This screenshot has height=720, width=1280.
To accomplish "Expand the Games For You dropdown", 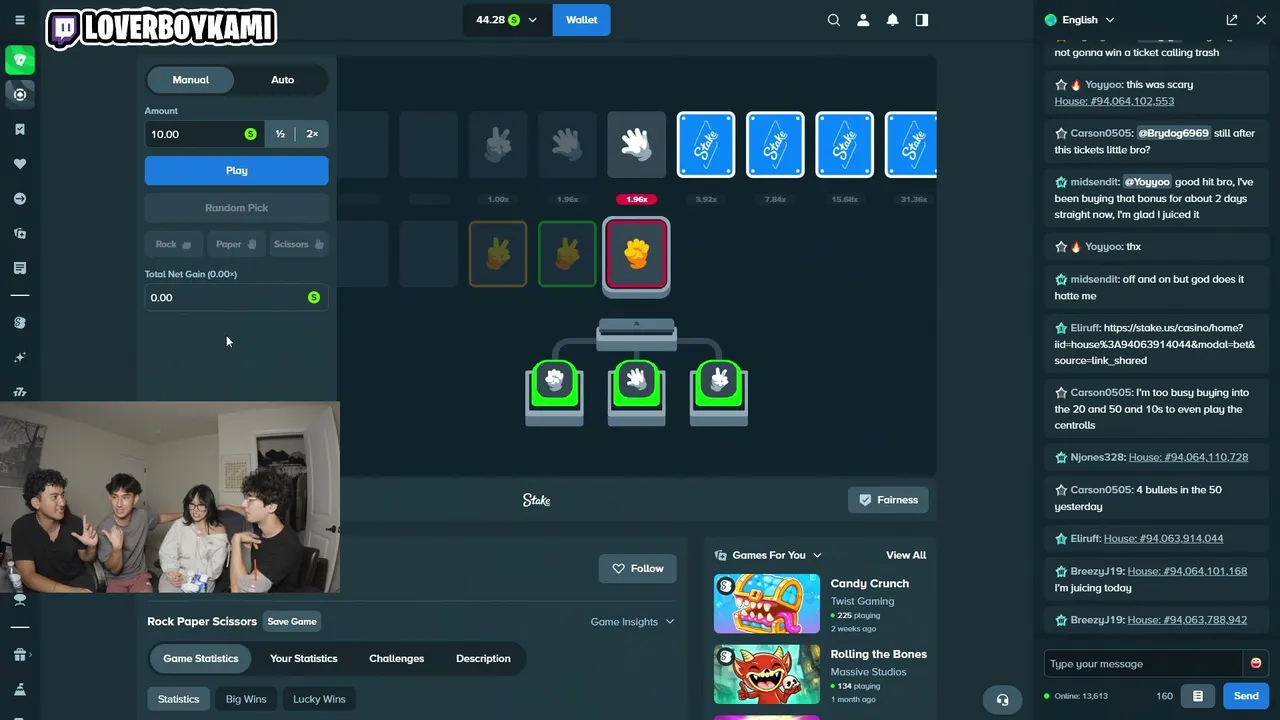I will click(x=769, y=555).
